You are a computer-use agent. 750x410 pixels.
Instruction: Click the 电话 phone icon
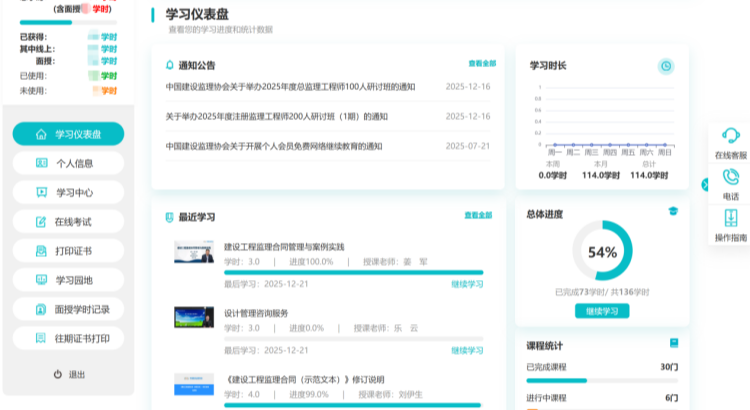coord(731,177)
